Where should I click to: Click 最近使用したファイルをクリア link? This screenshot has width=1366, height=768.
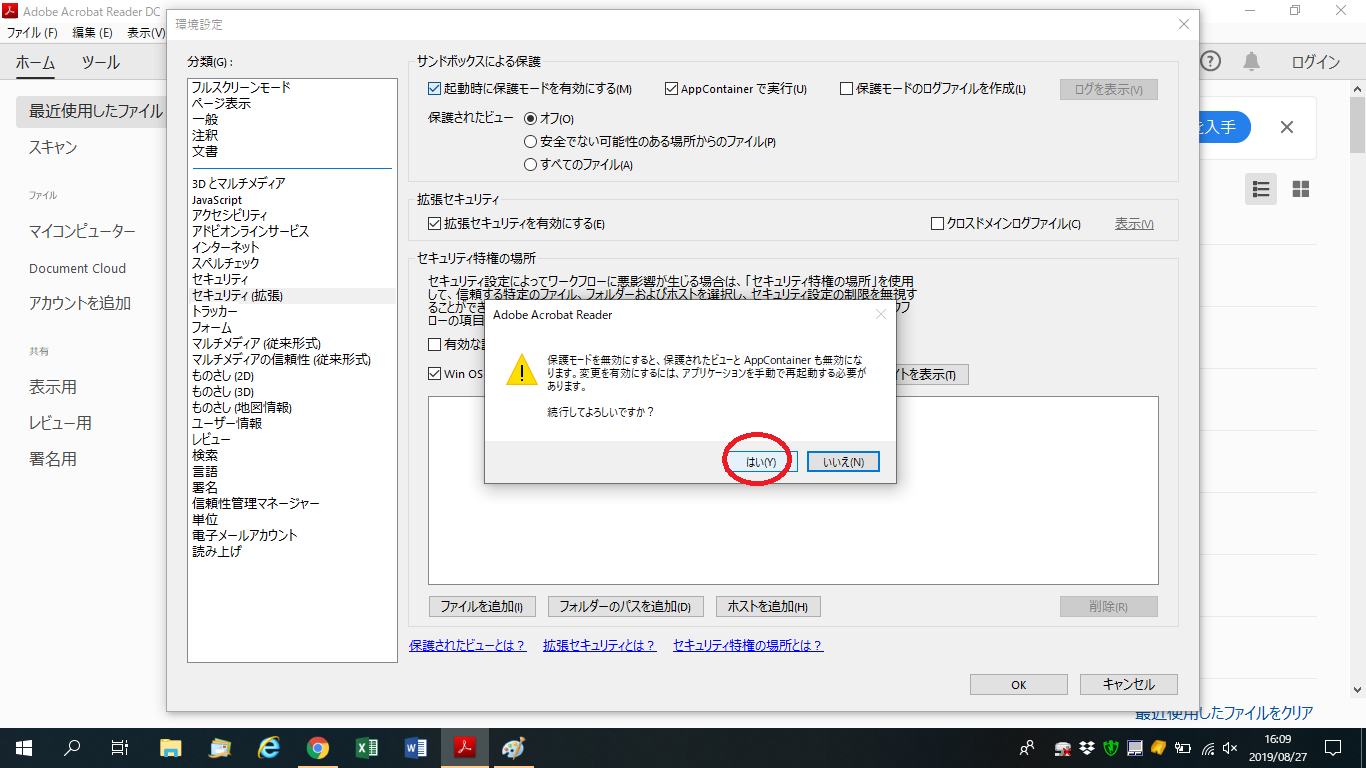[1224, 713]
